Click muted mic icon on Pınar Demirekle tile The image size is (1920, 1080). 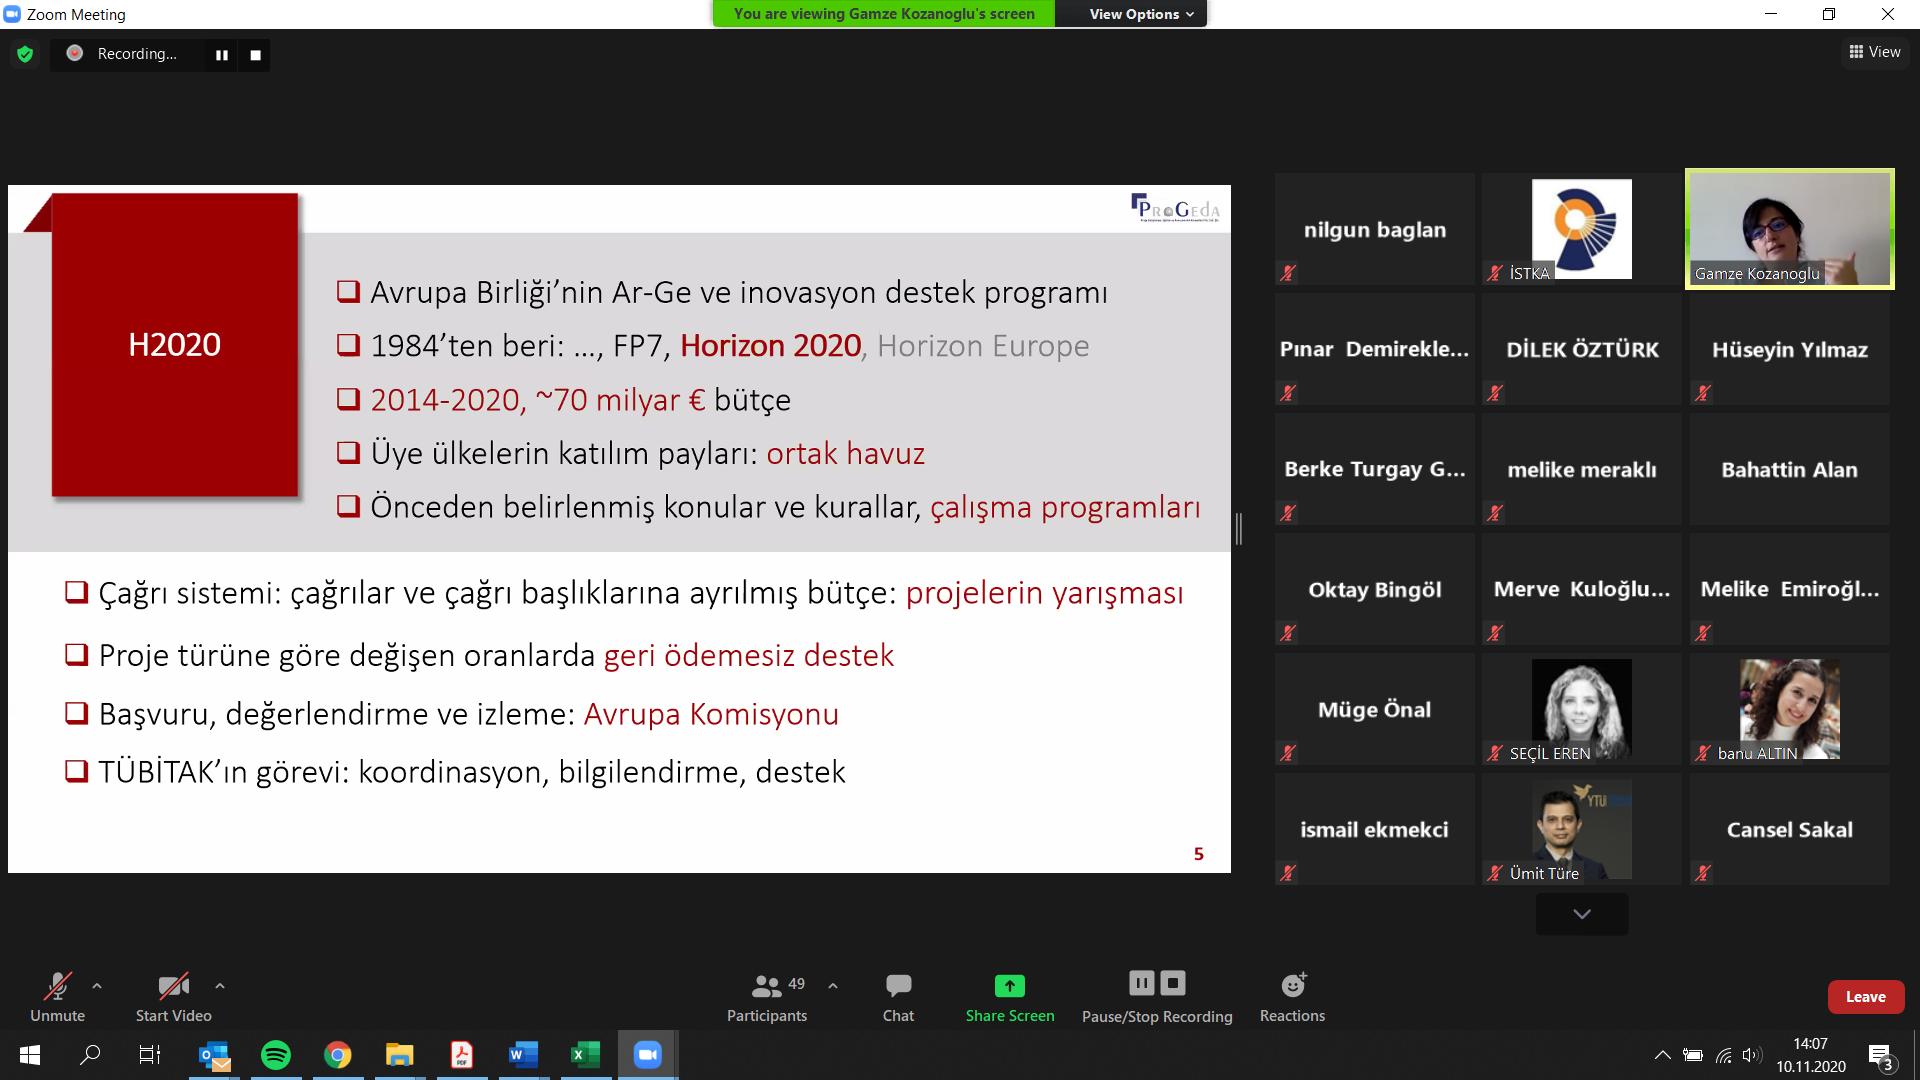pos(1288,393)
